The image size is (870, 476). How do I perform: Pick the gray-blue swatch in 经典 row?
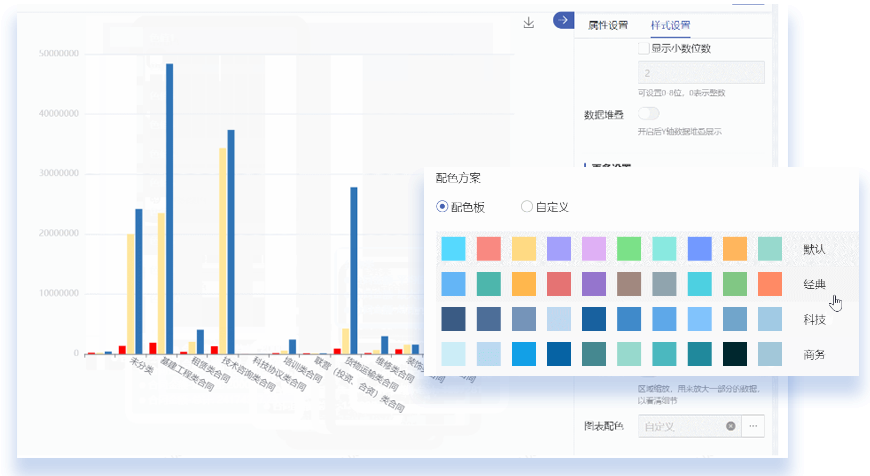[x=664, y=284]
